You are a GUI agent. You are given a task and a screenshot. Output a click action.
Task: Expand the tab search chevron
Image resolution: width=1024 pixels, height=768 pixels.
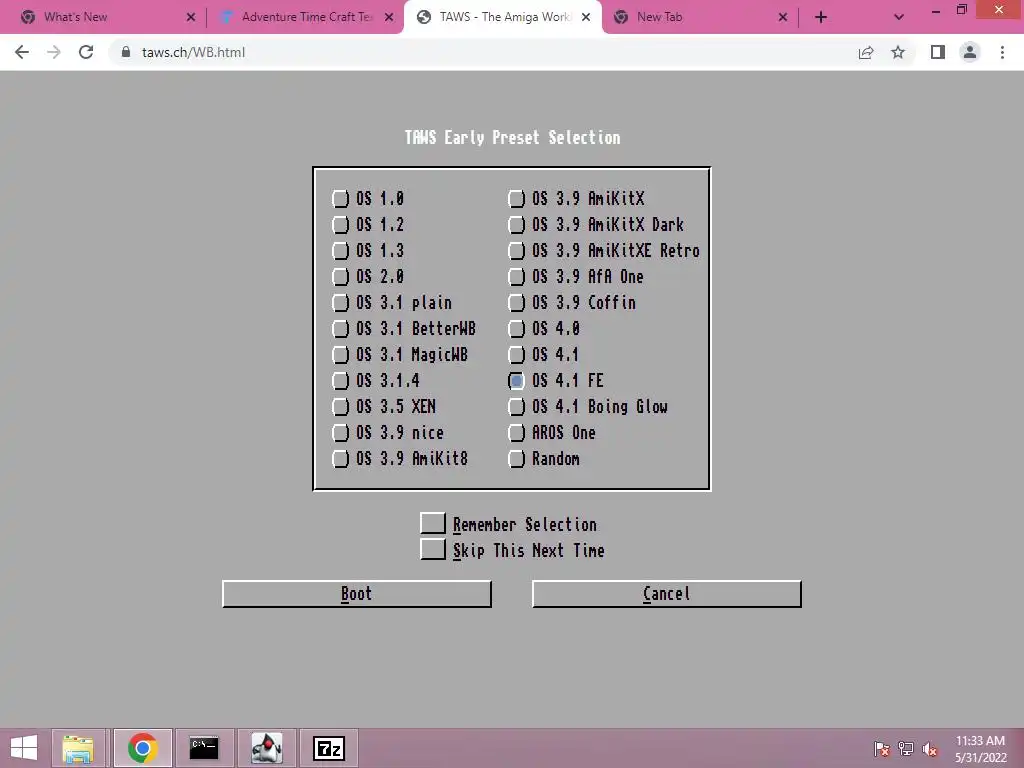tap(899, 17)
